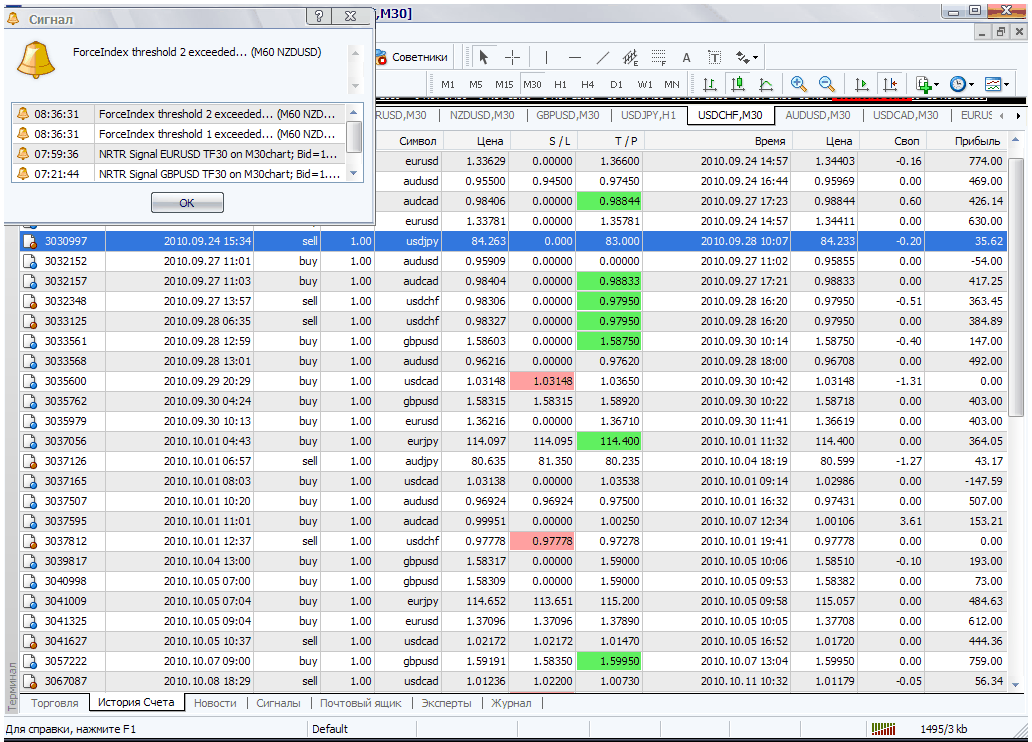Open the GBPUSD,M30 chart tab
This screenshot has height=742, width=1032.
click(567, 115)
